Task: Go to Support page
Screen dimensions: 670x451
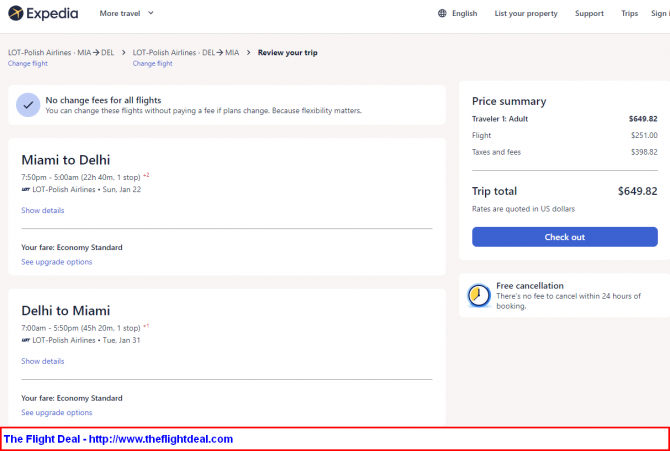Action: click(x=589, y=13)
